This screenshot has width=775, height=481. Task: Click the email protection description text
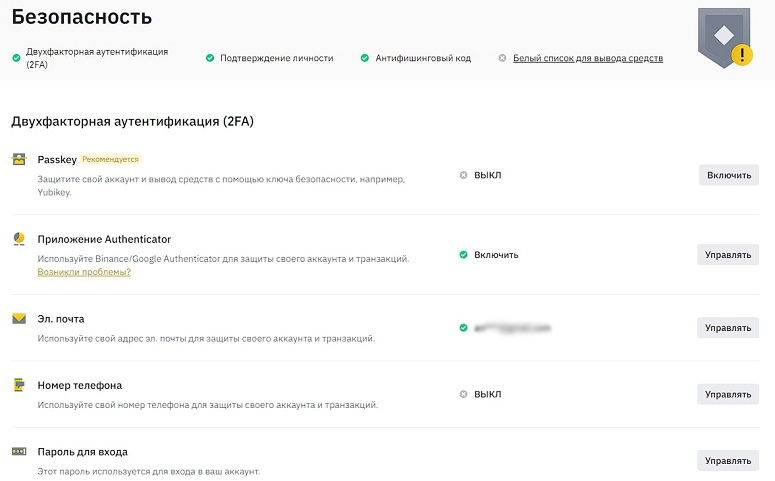206,339
